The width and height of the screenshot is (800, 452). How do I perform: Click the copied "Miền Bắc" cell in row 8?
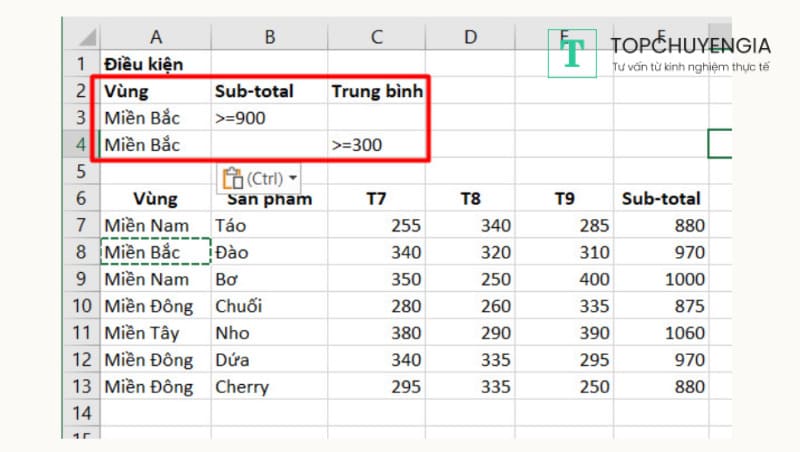tap(155, 252)
